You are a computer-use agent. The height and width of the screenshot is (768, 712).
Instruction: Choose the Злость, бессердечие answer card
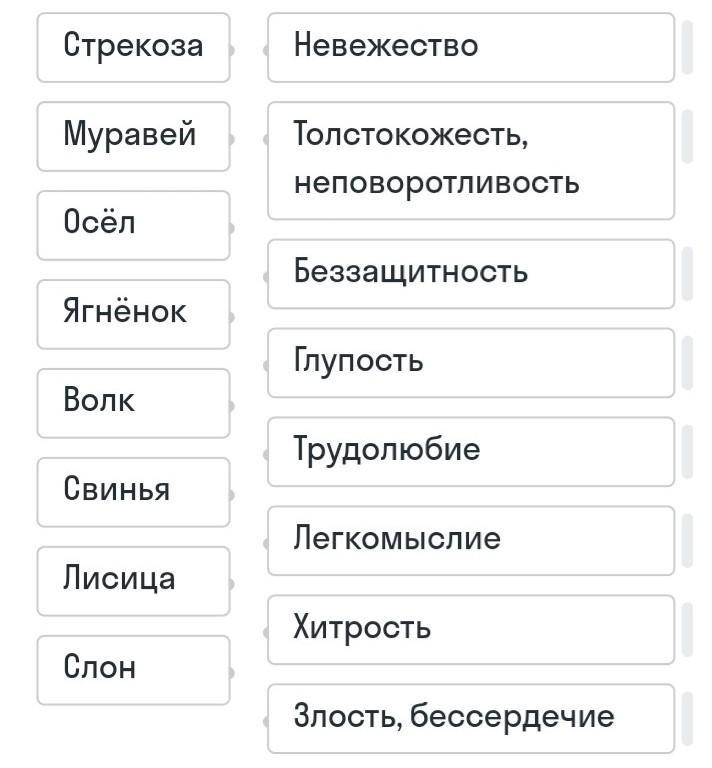point(470,718)
